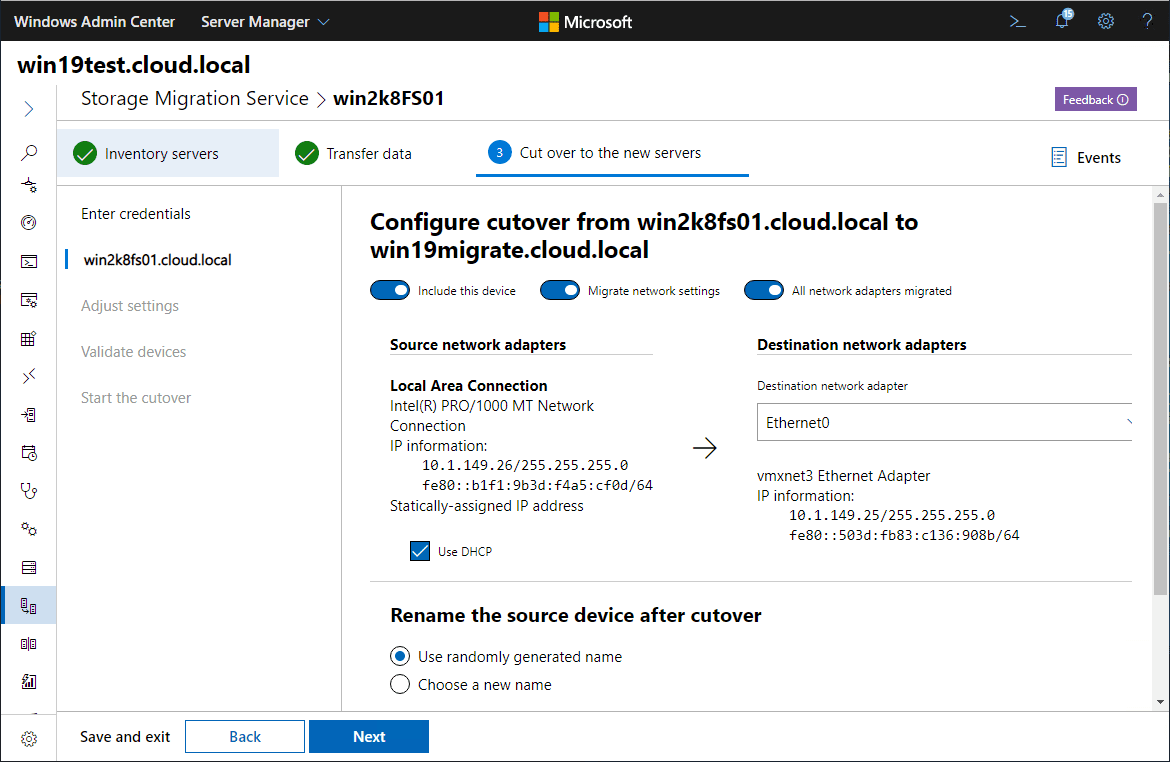1170x762 pixels.
Task: Open the scheduled tasks calendar sidebar icon
Action: [x=29, y=452]
